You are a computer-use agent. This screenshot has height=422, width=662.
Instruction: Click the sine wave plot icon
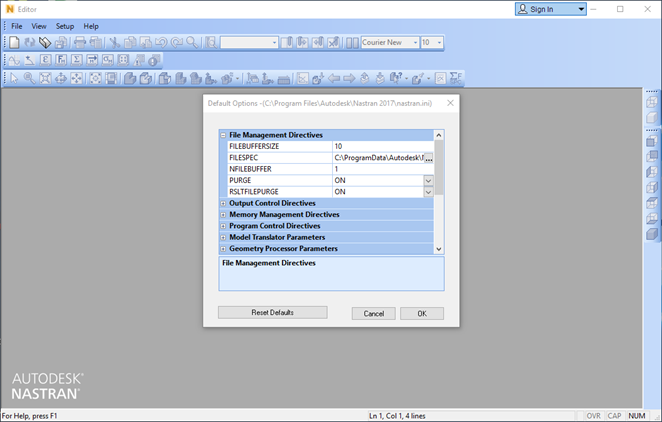tap(14, 60)
